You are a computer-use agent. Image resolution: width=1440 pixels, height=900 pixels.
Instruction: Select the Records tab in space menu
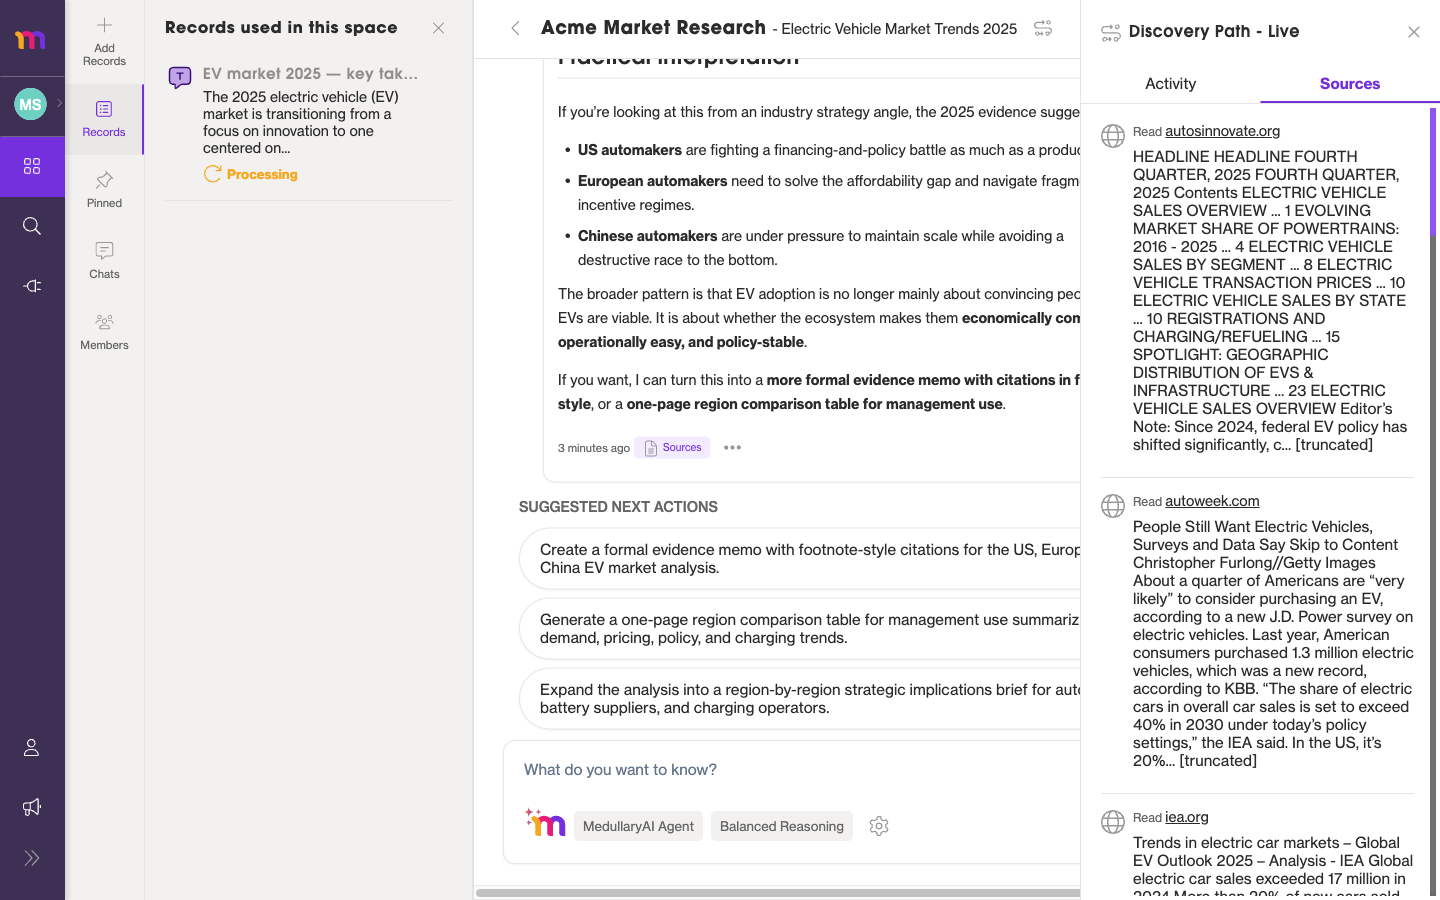click(x=104, y=119)
